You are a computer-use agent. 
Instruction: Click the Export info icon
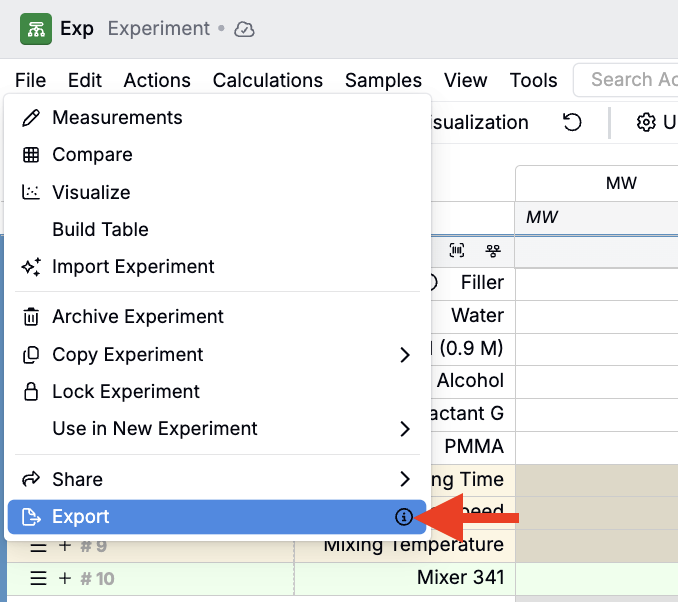[403, 517]
